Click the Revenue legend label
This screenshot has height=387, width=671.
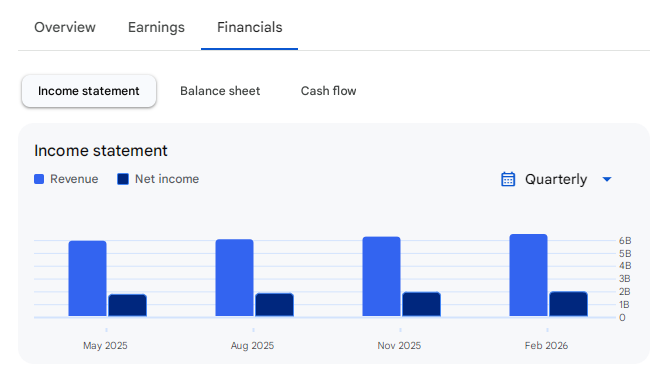point(74,179)
